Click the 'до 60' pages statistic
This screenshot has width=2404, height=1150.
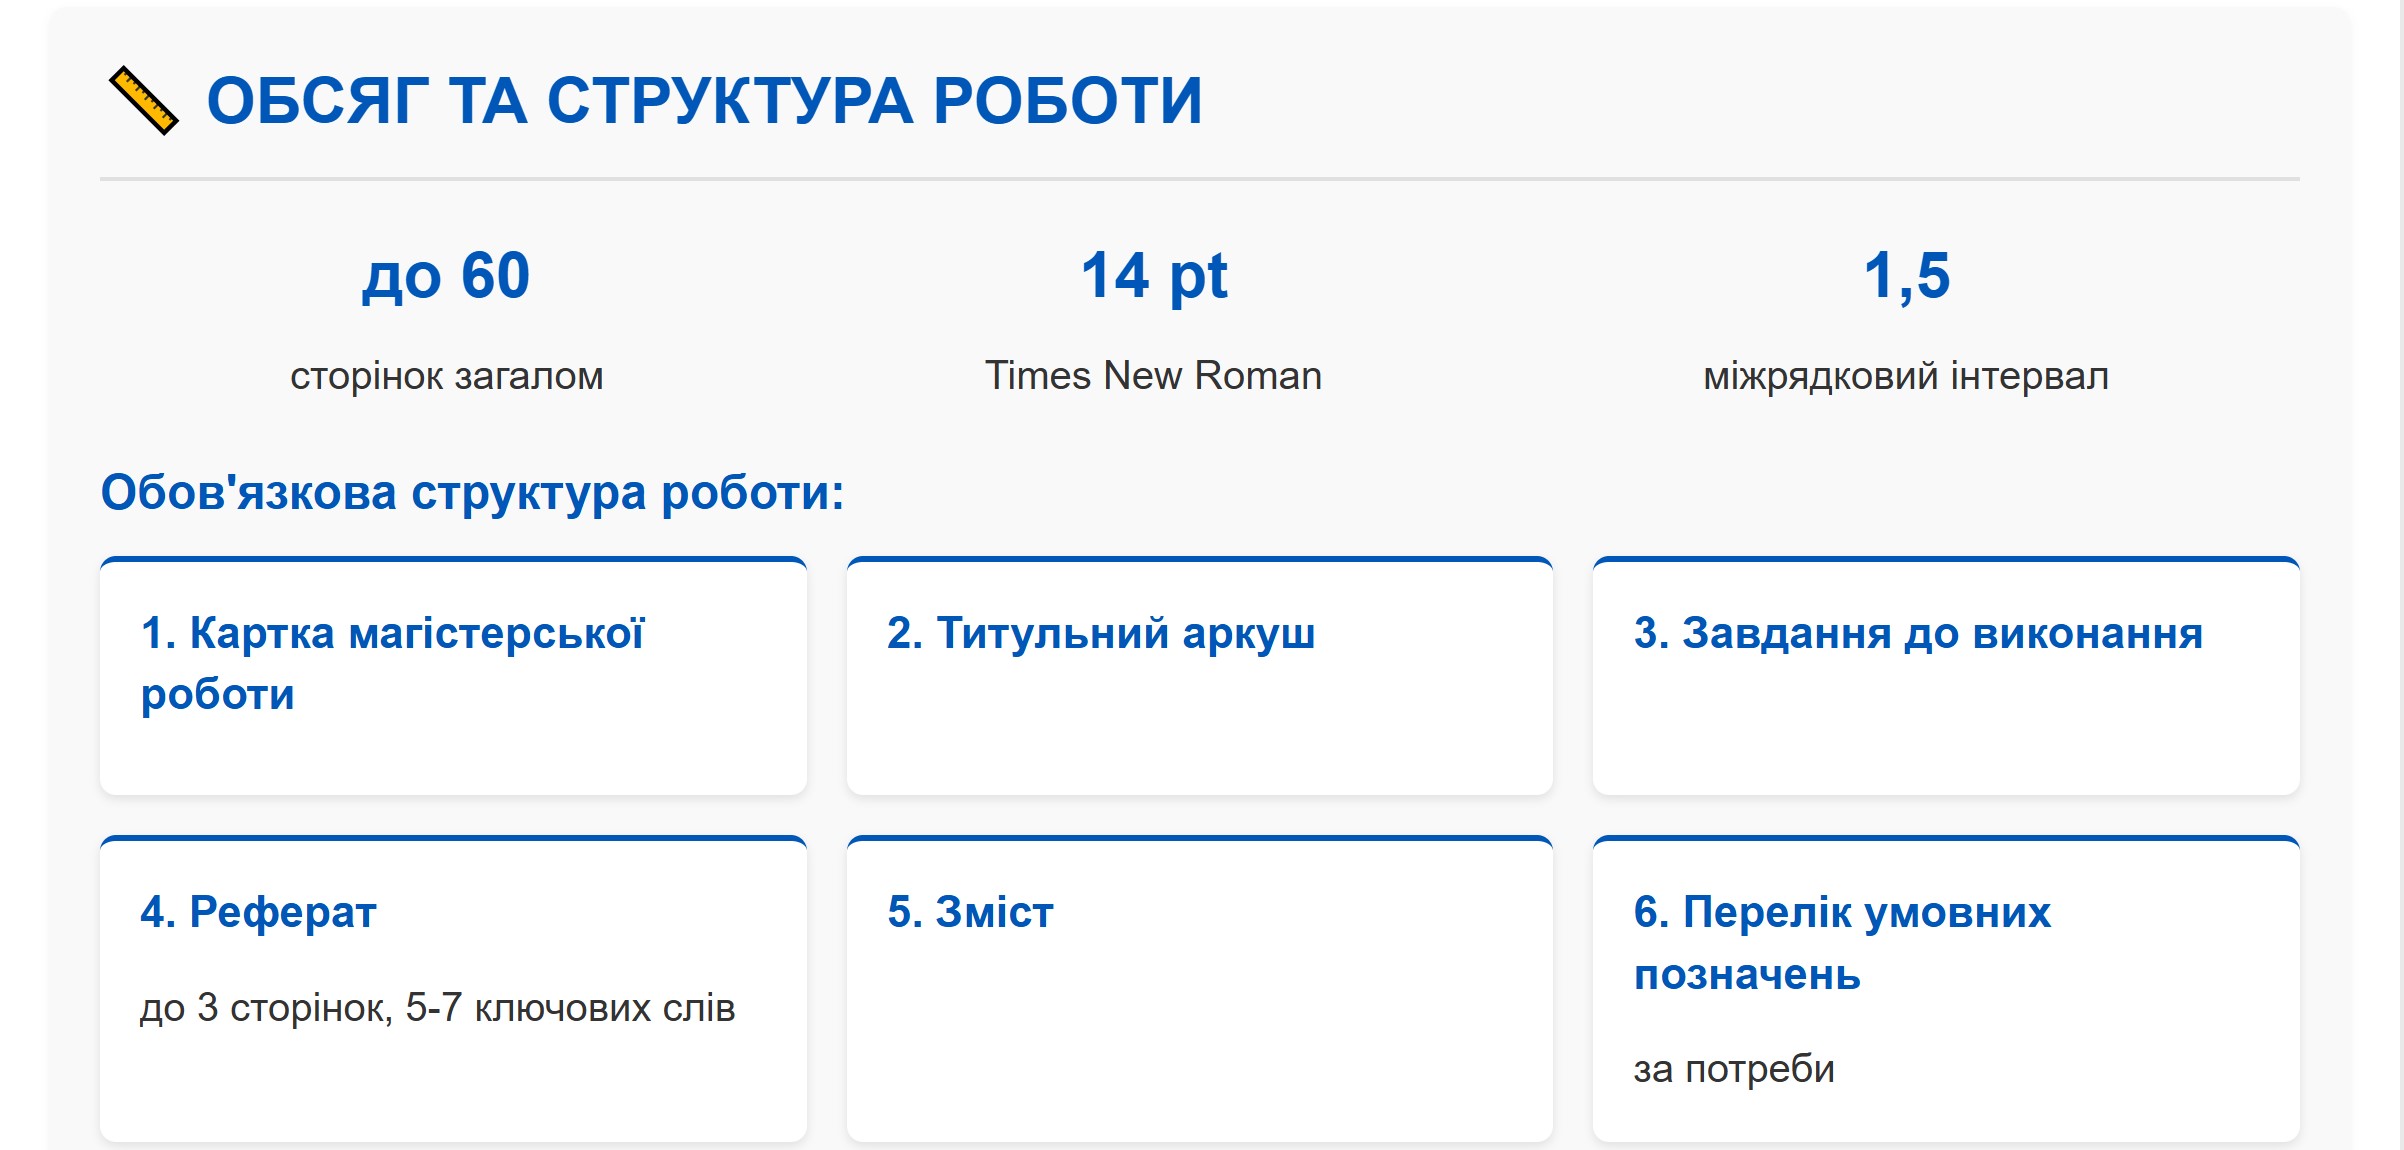(x=446, y=276)
